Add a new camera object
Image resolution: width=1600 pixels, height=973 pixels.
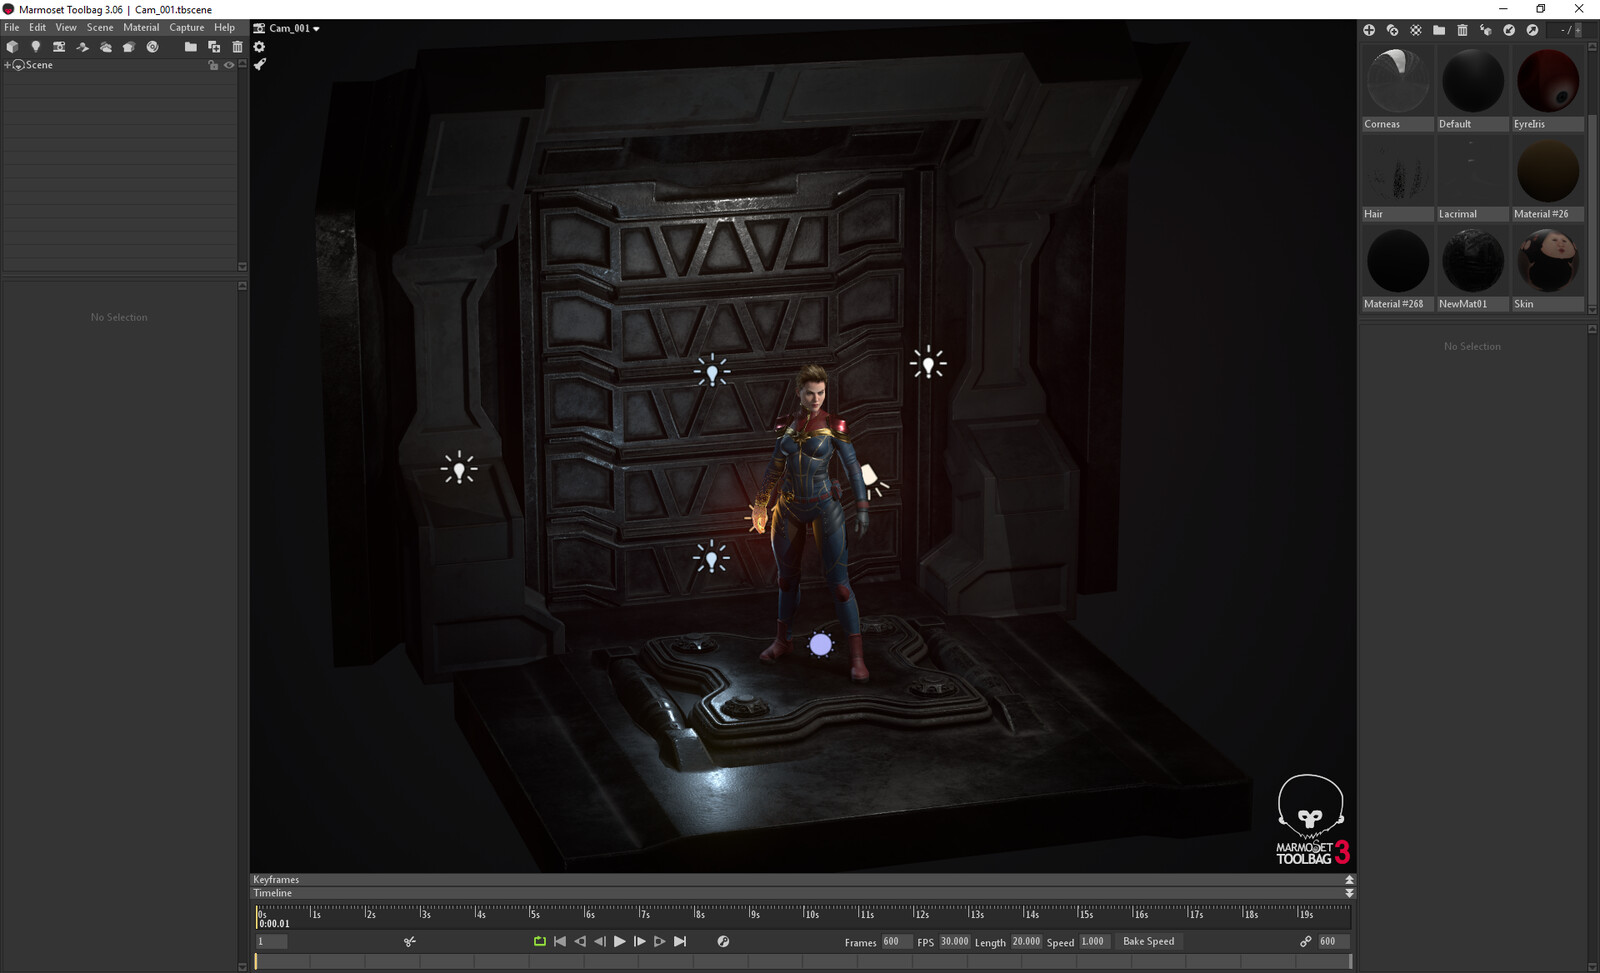pyautogui.click(x=59, y=47)
